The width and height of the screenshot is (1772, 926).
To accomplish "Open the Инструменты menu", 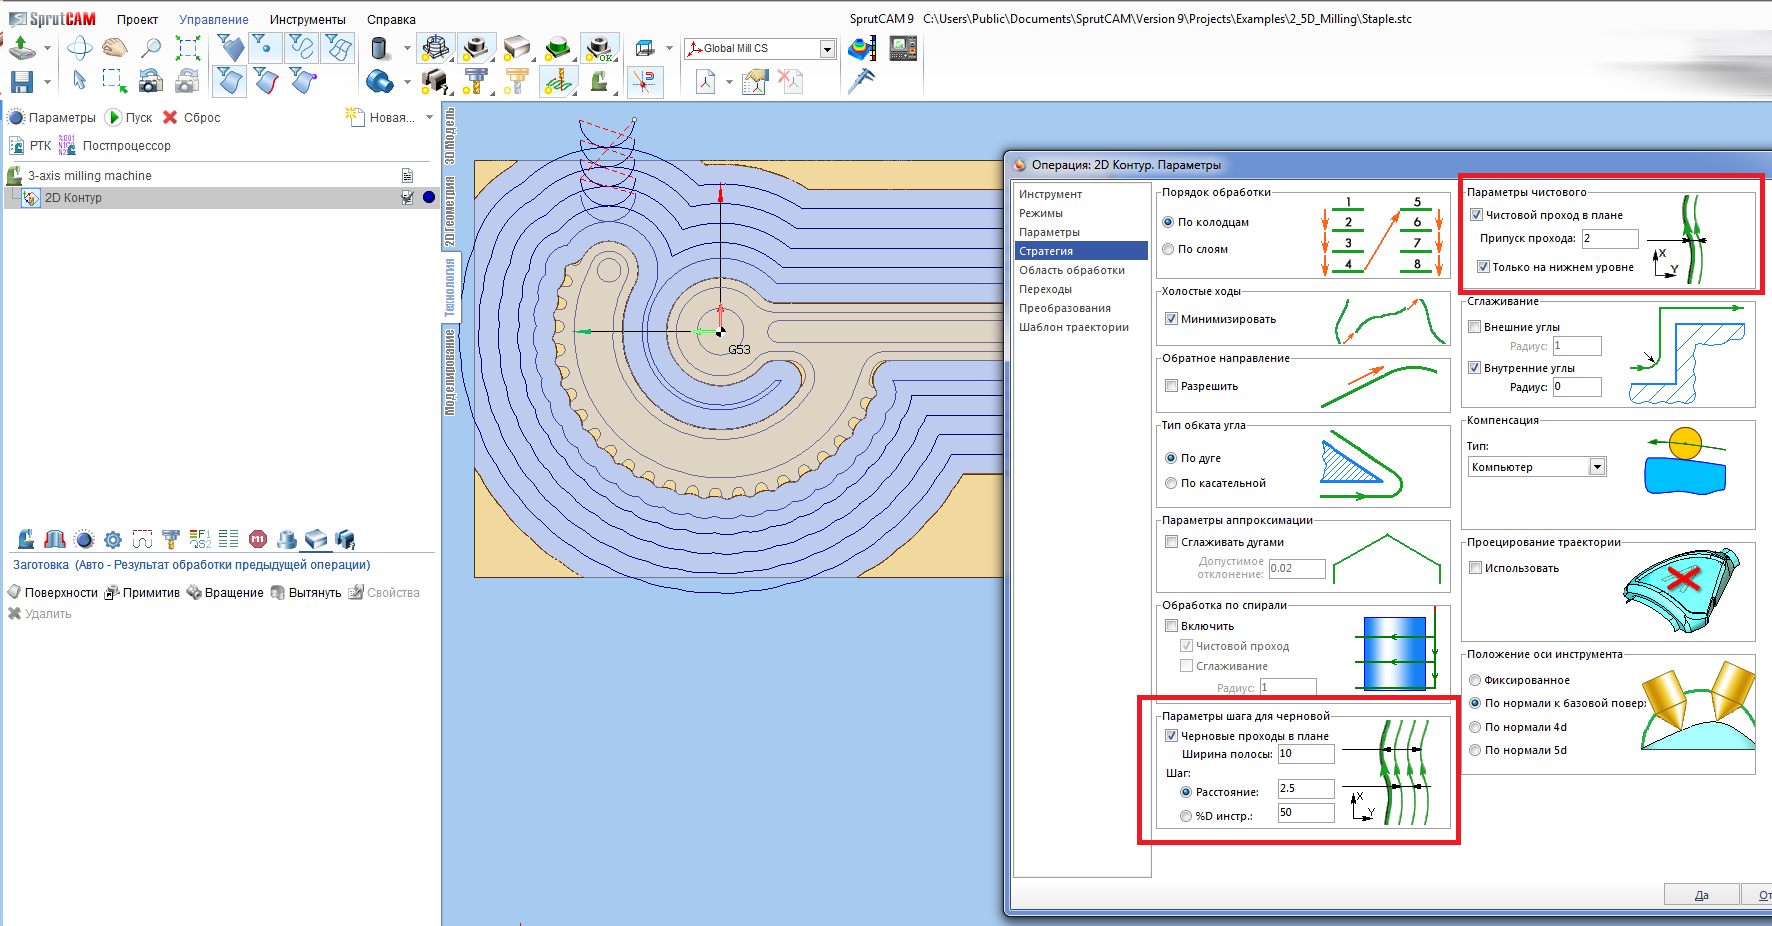I will [307, 19].
